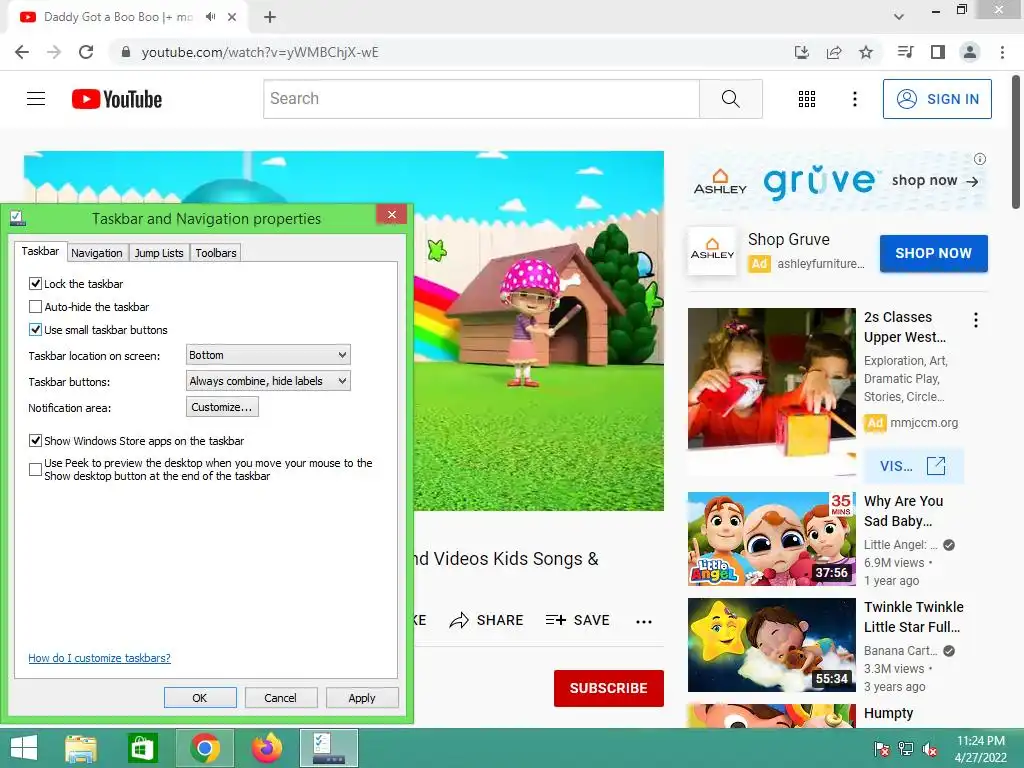Toggle Use small taskbar buttons
This screenshot has width=1024, height=768.
pos(35,330)
